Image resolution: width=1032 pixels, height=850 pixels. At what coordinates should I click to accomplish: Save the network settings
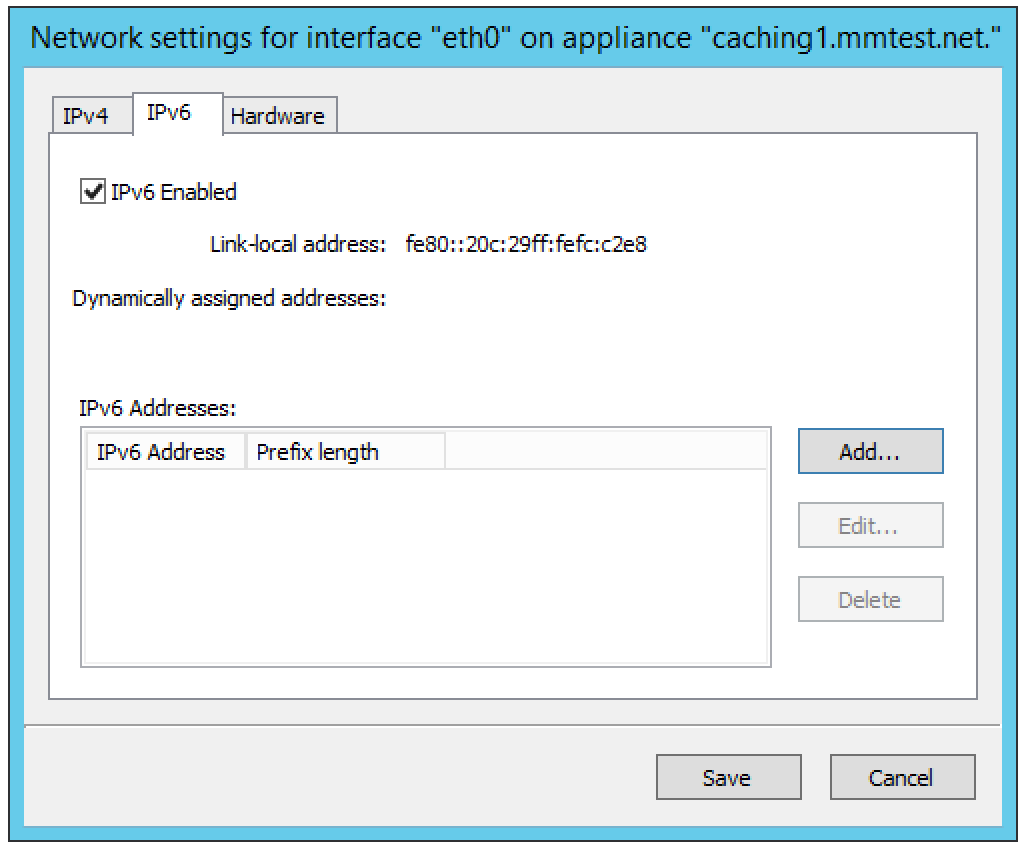(729, 778)
